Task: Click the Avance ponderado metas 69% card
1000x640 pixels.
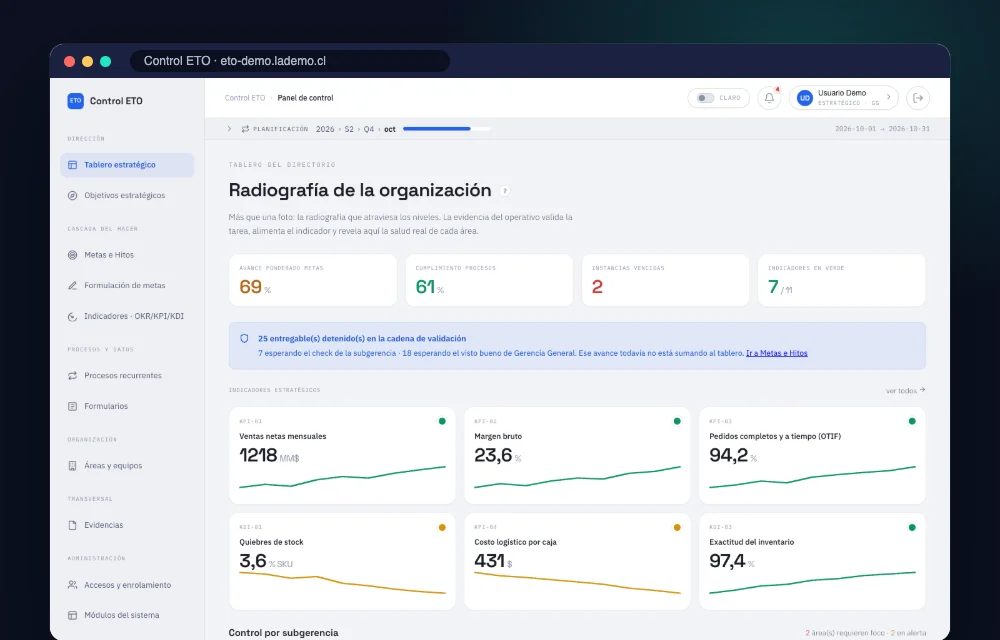Action: click(312, 280)
